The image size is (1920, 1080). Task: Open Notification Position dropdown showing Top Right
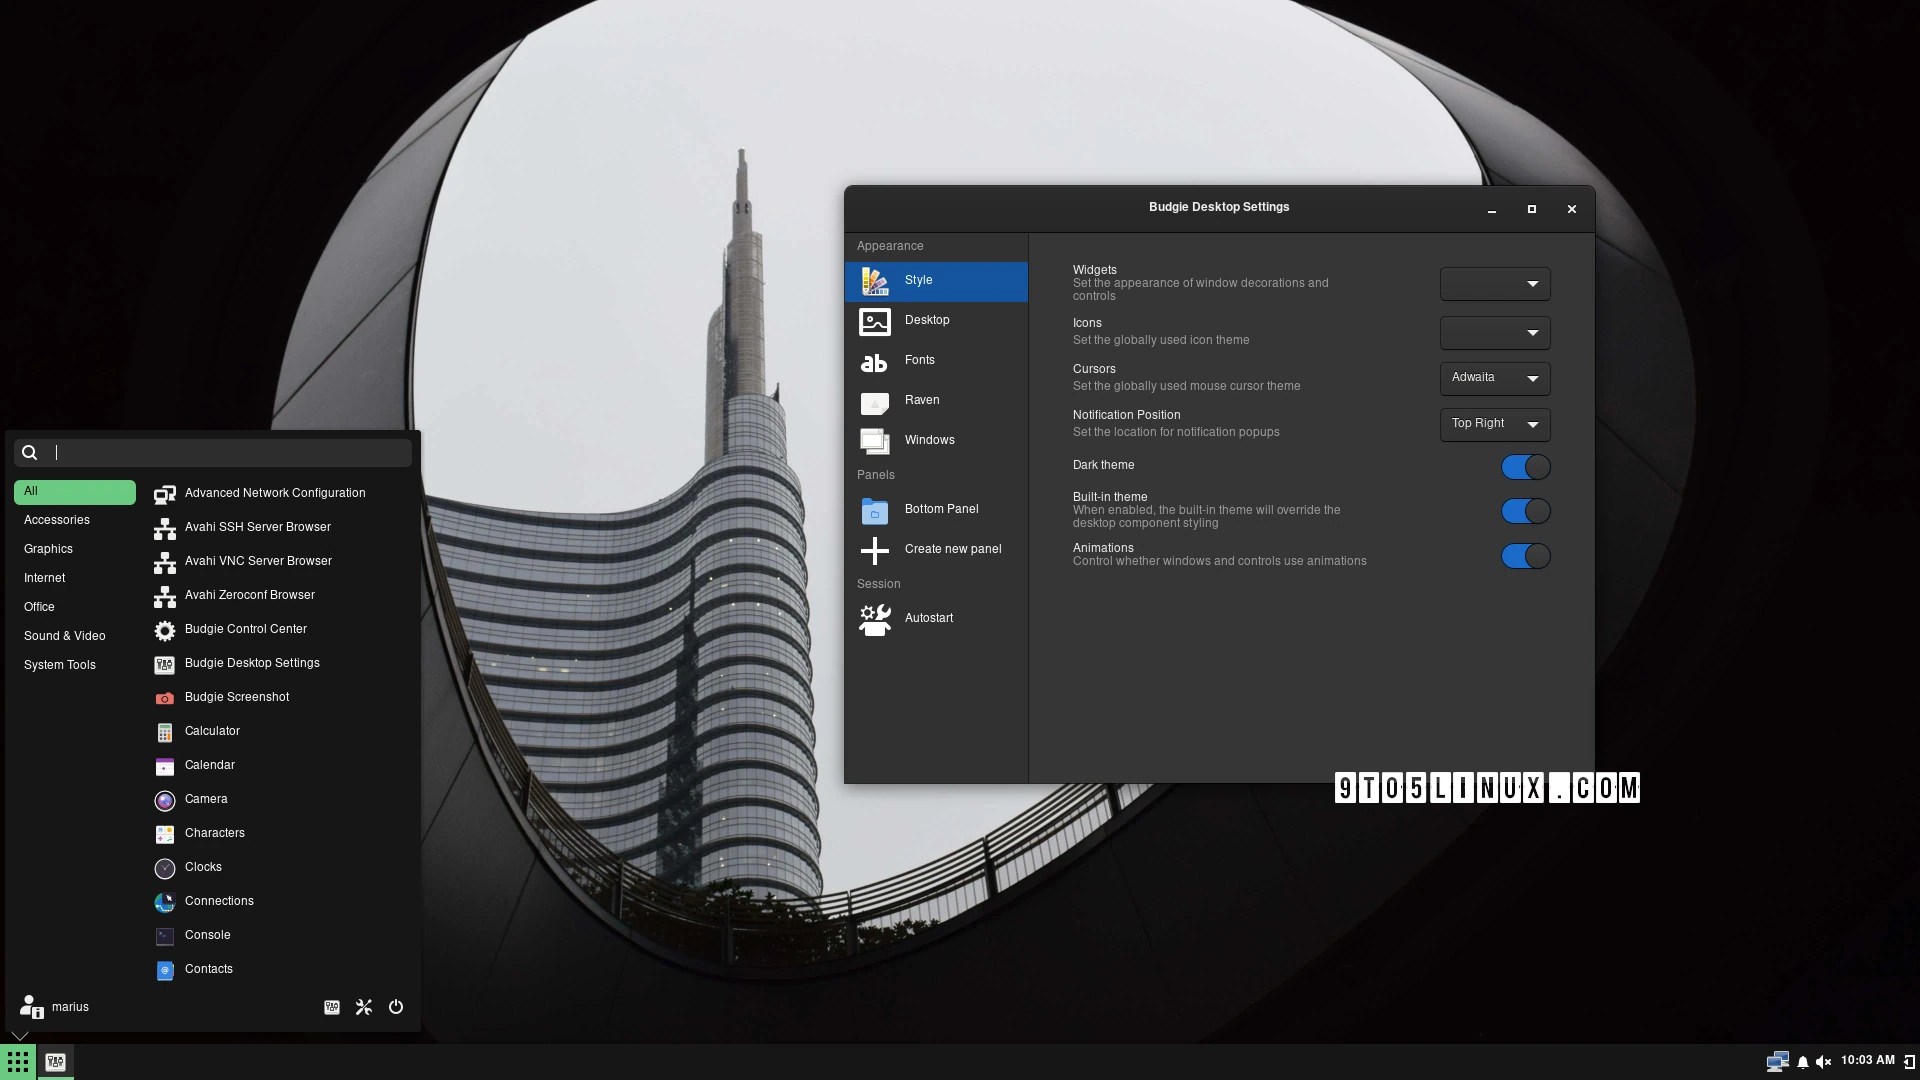(1495, 424)
